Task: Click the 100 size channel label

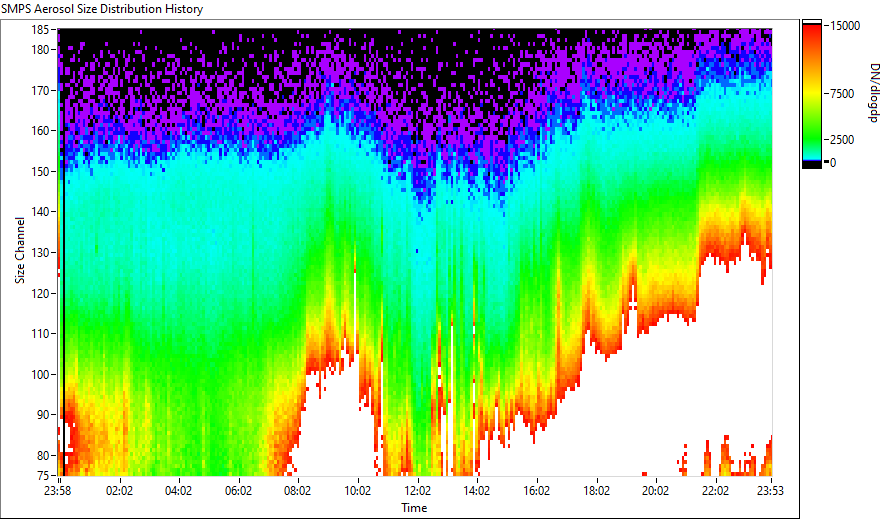Action: coord(42,374)
